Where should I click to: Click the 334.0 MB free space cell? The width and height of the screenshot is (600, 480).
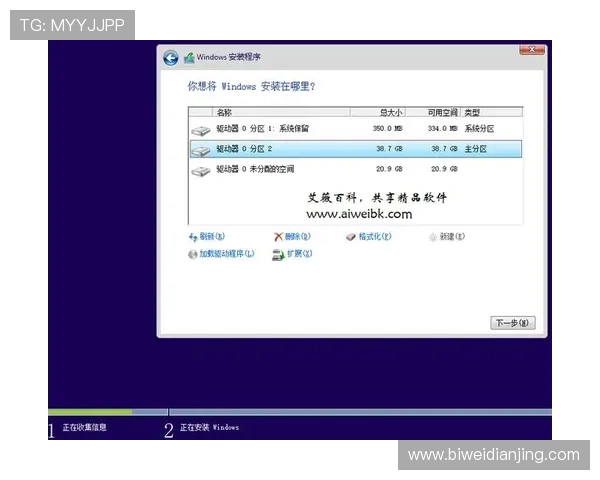[443, 129]
